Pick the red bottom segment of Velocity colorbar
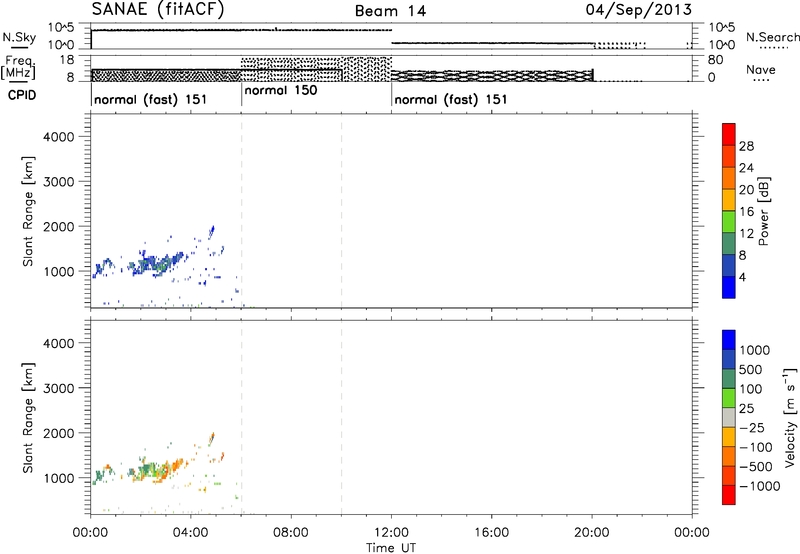 coord(729,495)
